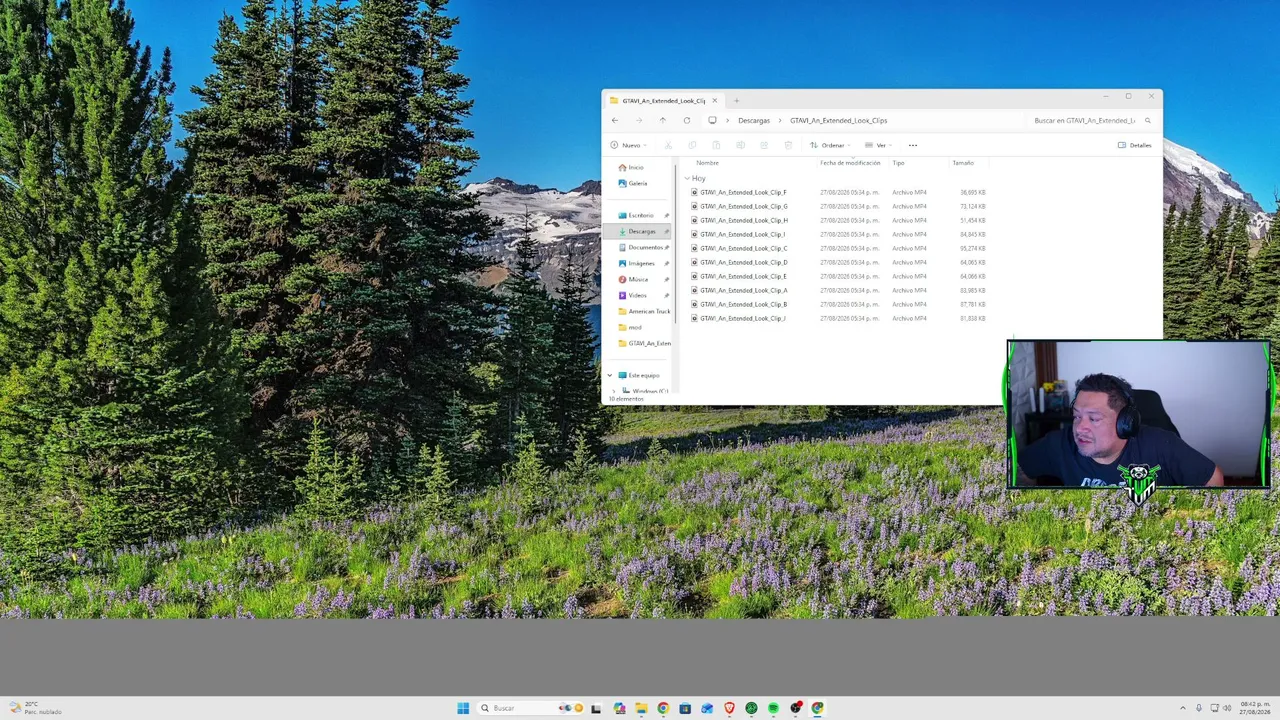Close the File Explorer window
Screen dimensions: 1280x720
click(1151, 97)
